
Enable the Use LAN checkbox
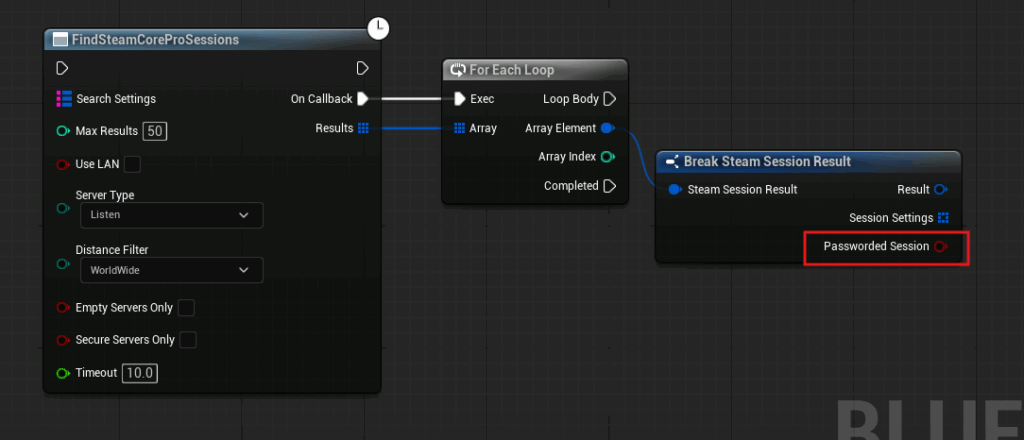(132, 164)
